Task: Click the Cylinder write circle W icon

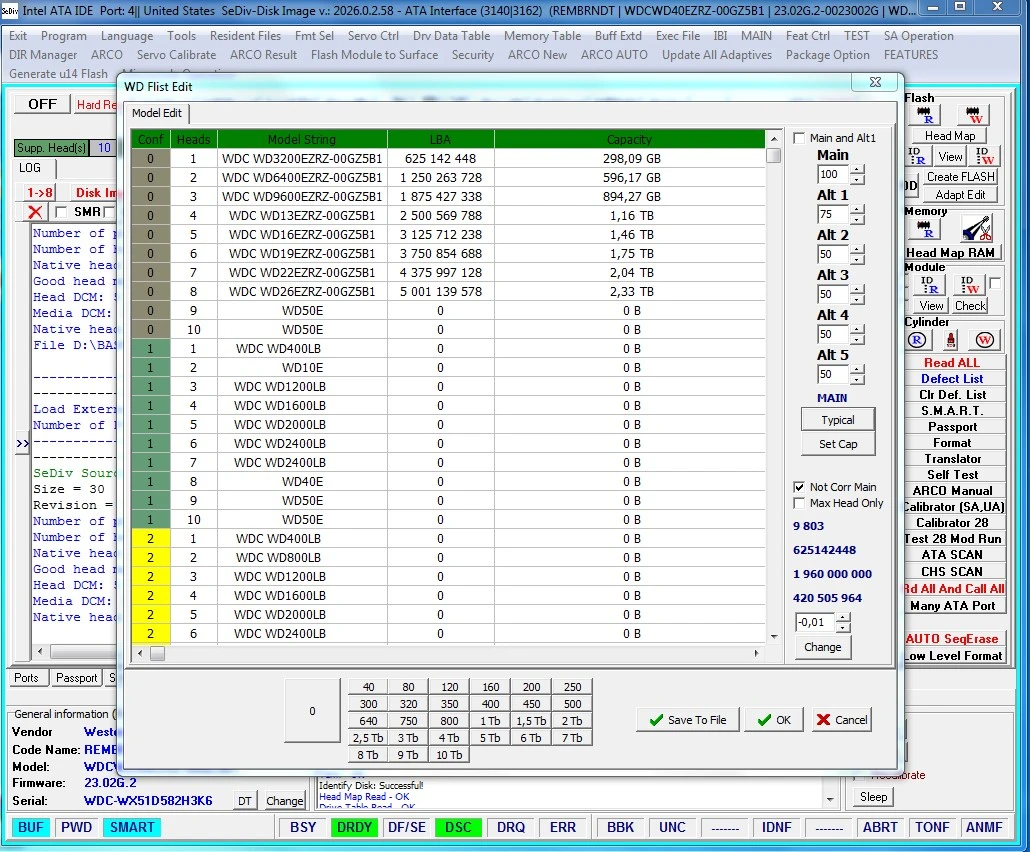Action: [x=984, y=340]
